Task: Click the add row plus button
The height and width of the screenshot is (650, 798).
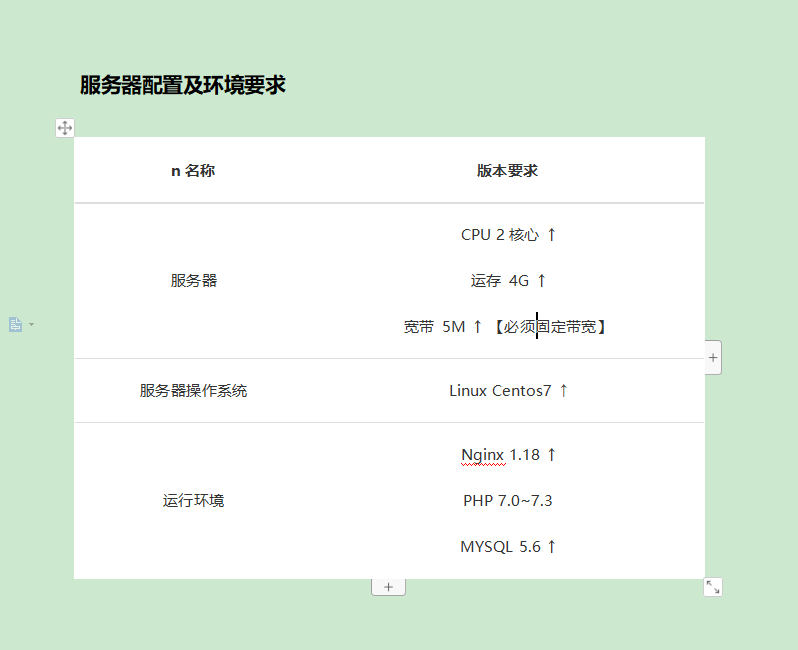Action: [x=388, y=587]
